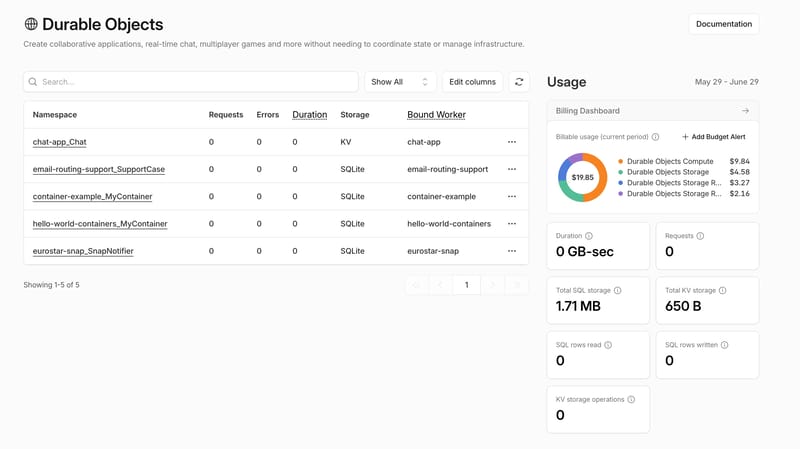Click the billable usage donut chart
Image resolution: width=800 pixels, height=449 pixels.
(582, 178)
